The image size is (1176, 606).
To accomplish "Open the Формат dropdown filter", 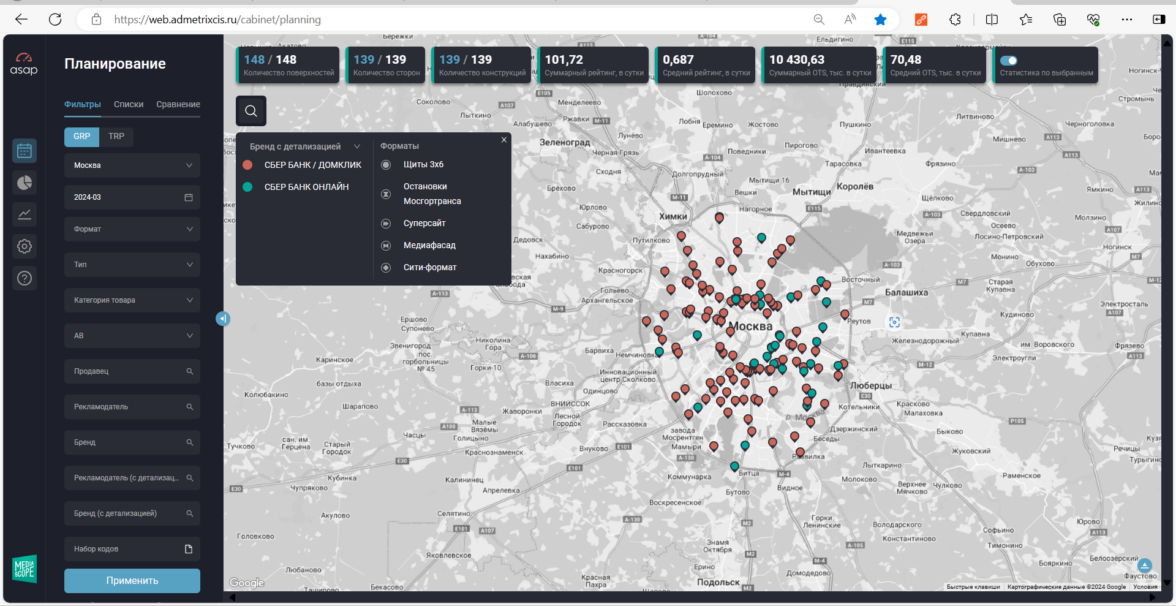I will (x=132, y=229).
